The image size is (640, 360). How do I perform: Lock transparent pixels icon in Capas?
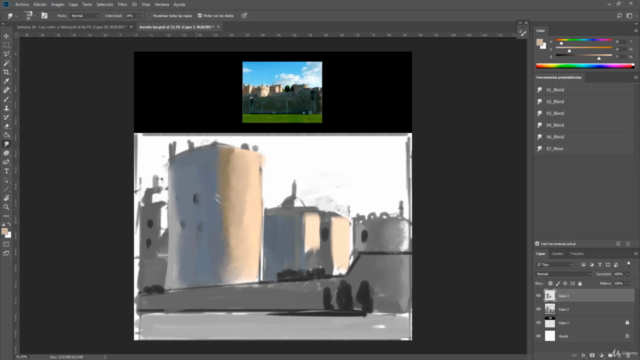(550, 283)
